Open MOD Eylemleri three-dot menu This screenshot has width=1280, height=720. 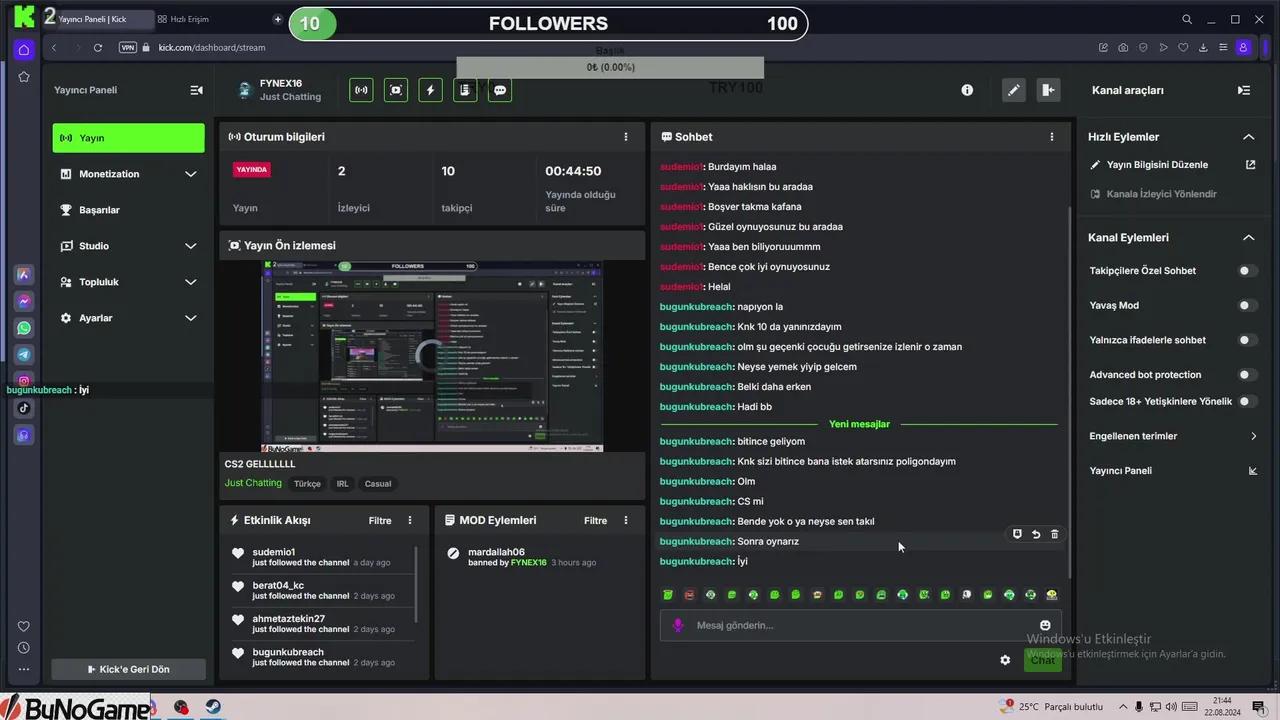point(626,520)
